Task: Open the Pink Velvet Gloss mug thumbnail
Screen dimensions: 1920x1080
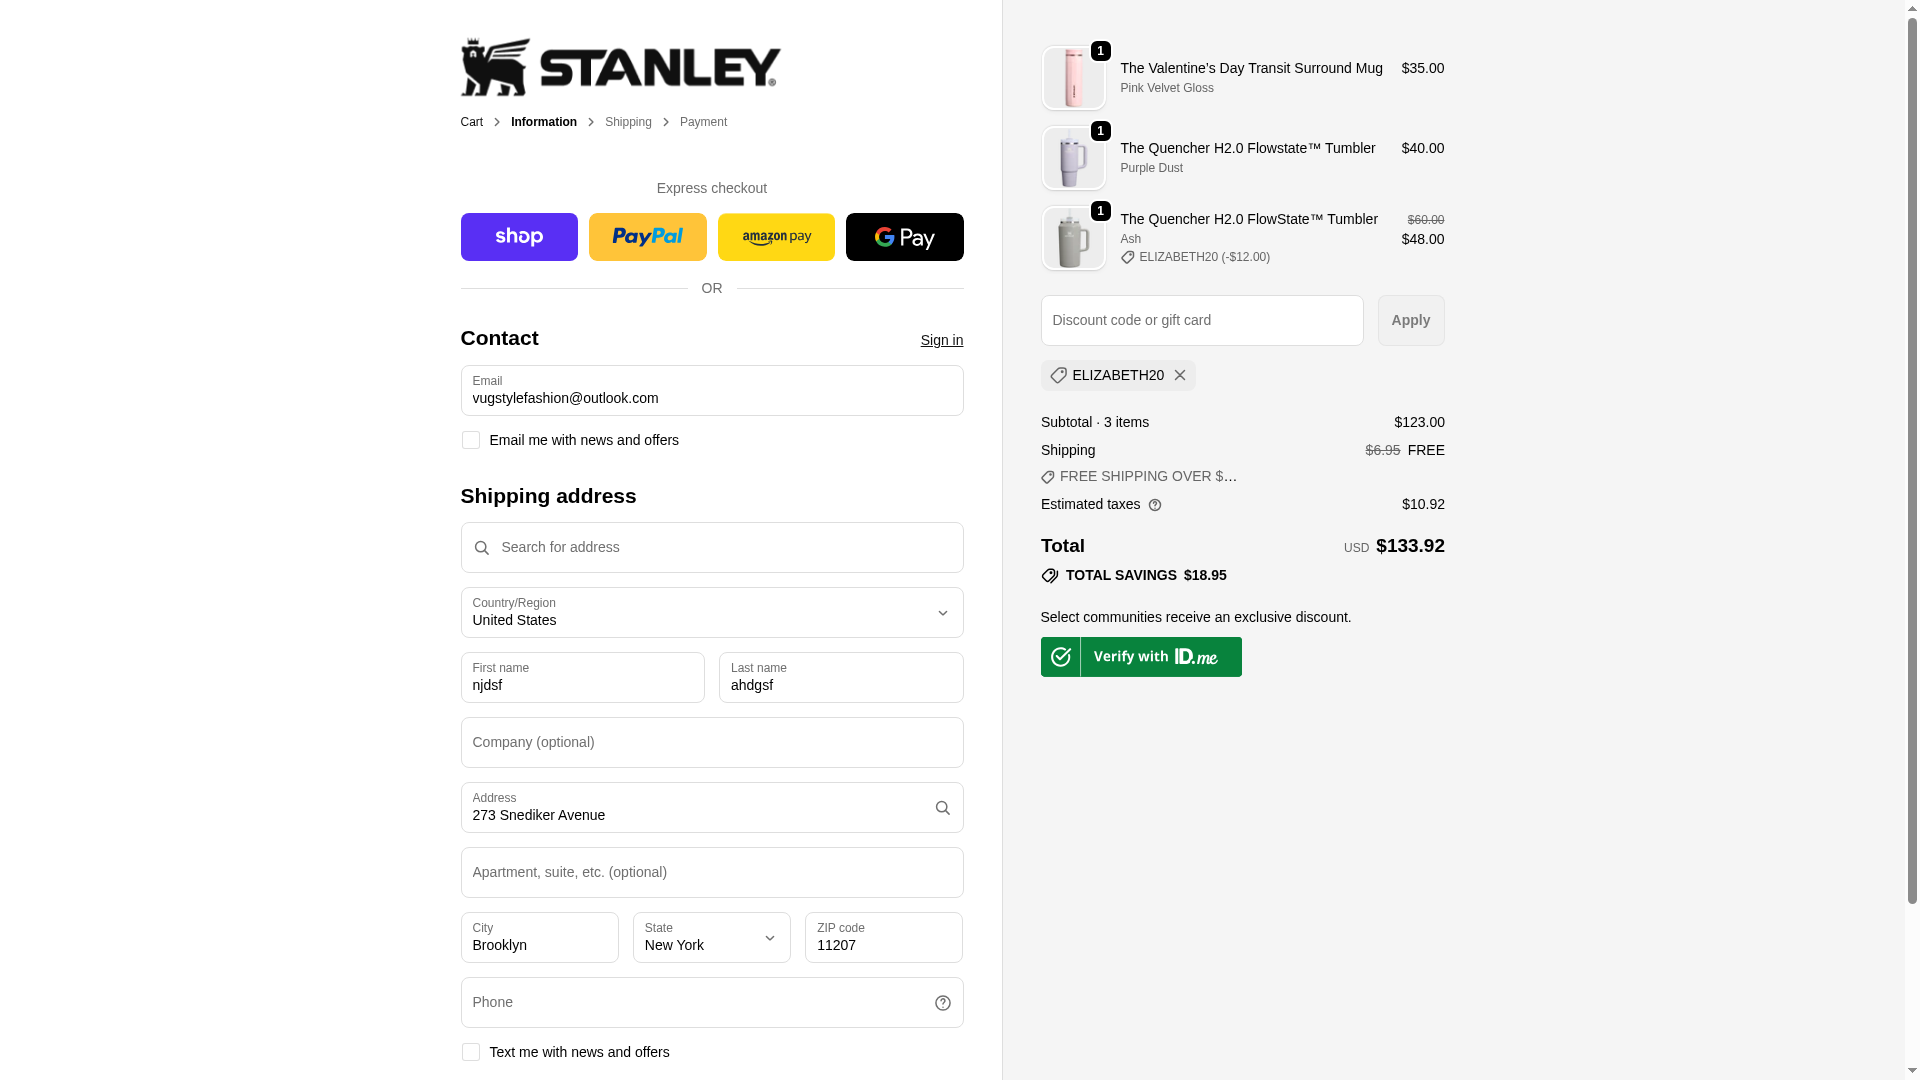Action: point(1073,78)
